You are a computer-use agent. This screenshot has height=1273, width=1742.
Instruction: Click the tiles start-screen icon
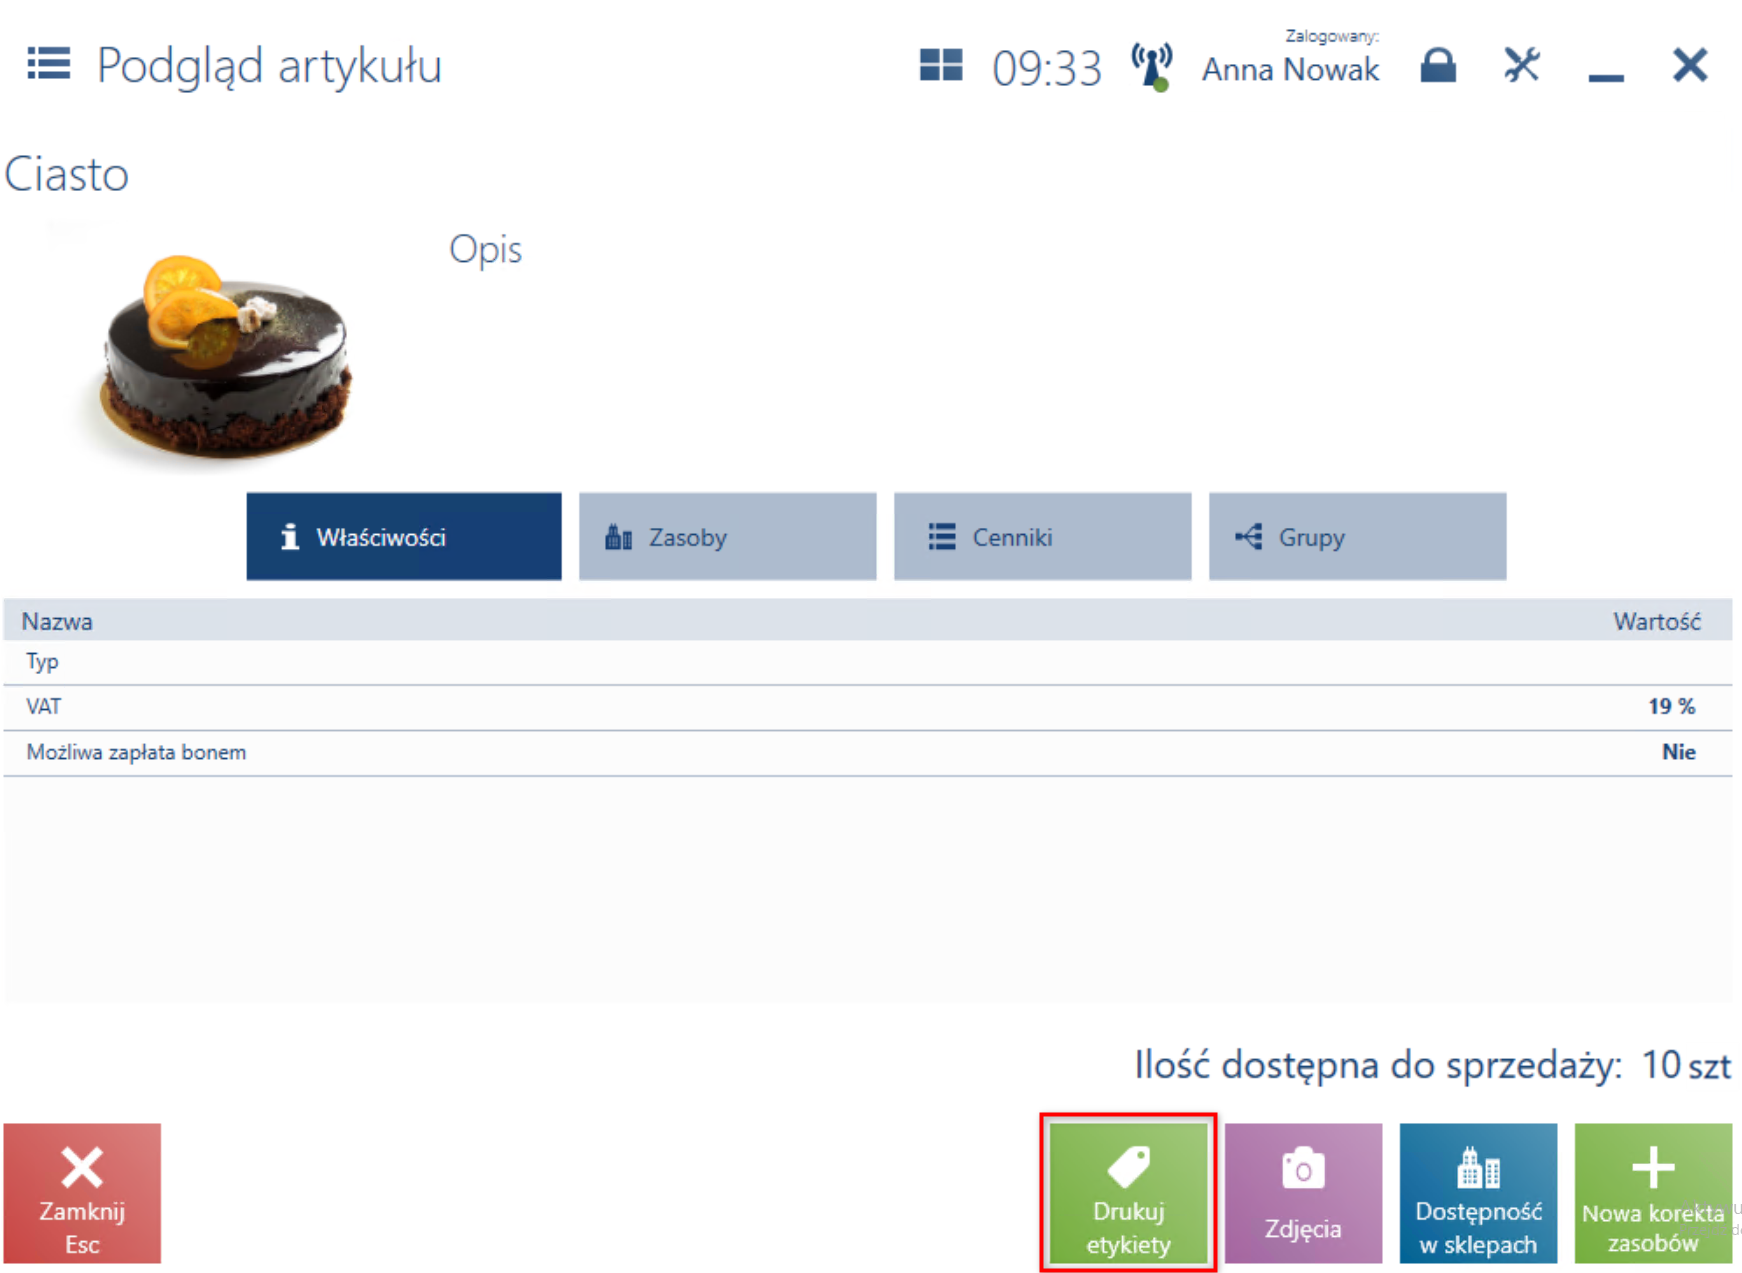[x=940, y=66]
